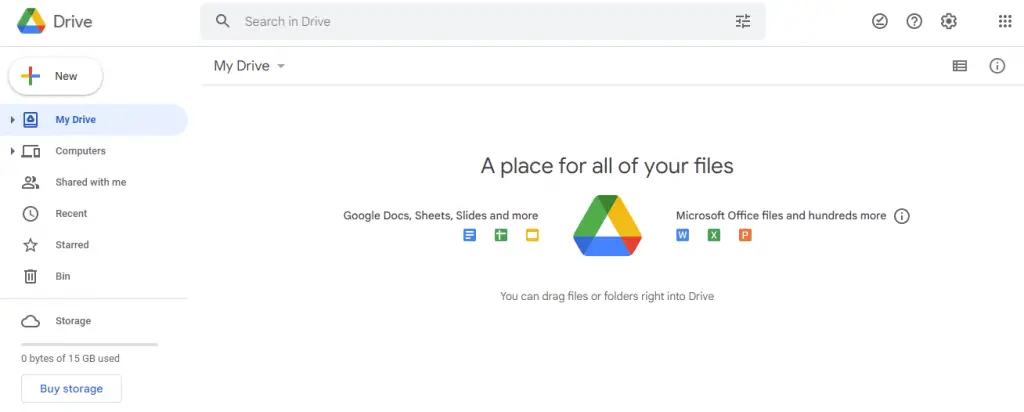Screen dimensions: 1024x412
Task: Click the Buy storage button
Action: click(x=71, y=388)
